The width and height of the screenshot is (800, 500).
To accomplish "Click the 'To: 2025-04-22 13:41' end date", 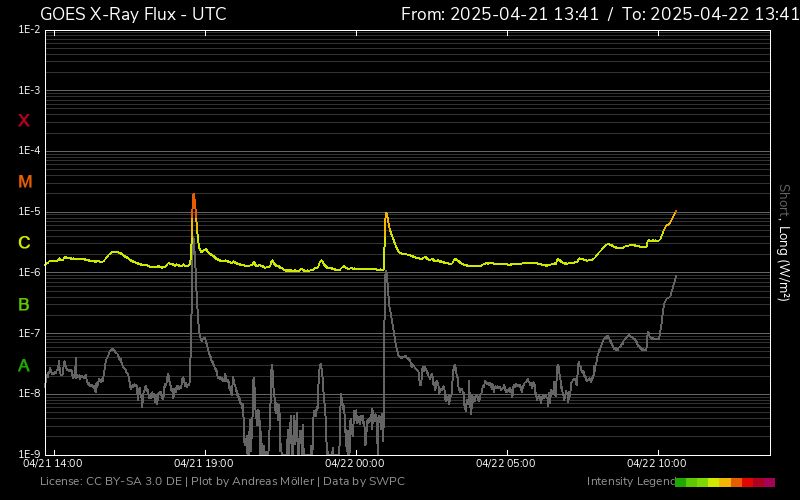I will pos(711,14).
